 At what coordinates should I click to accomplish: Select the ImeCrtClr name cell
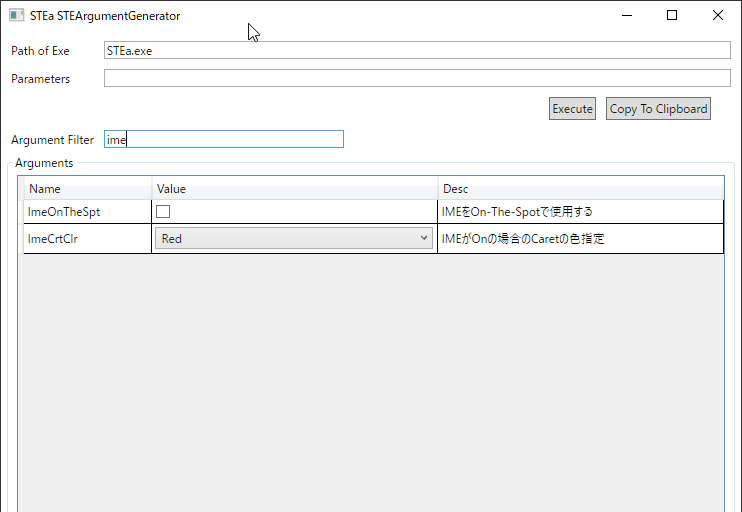click(88, 238)
